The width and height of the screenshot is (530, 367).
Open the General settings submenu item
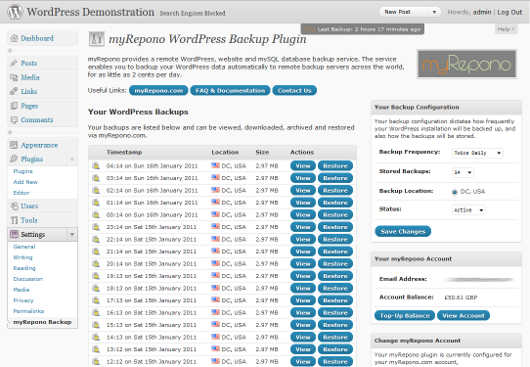pos(24,247)
